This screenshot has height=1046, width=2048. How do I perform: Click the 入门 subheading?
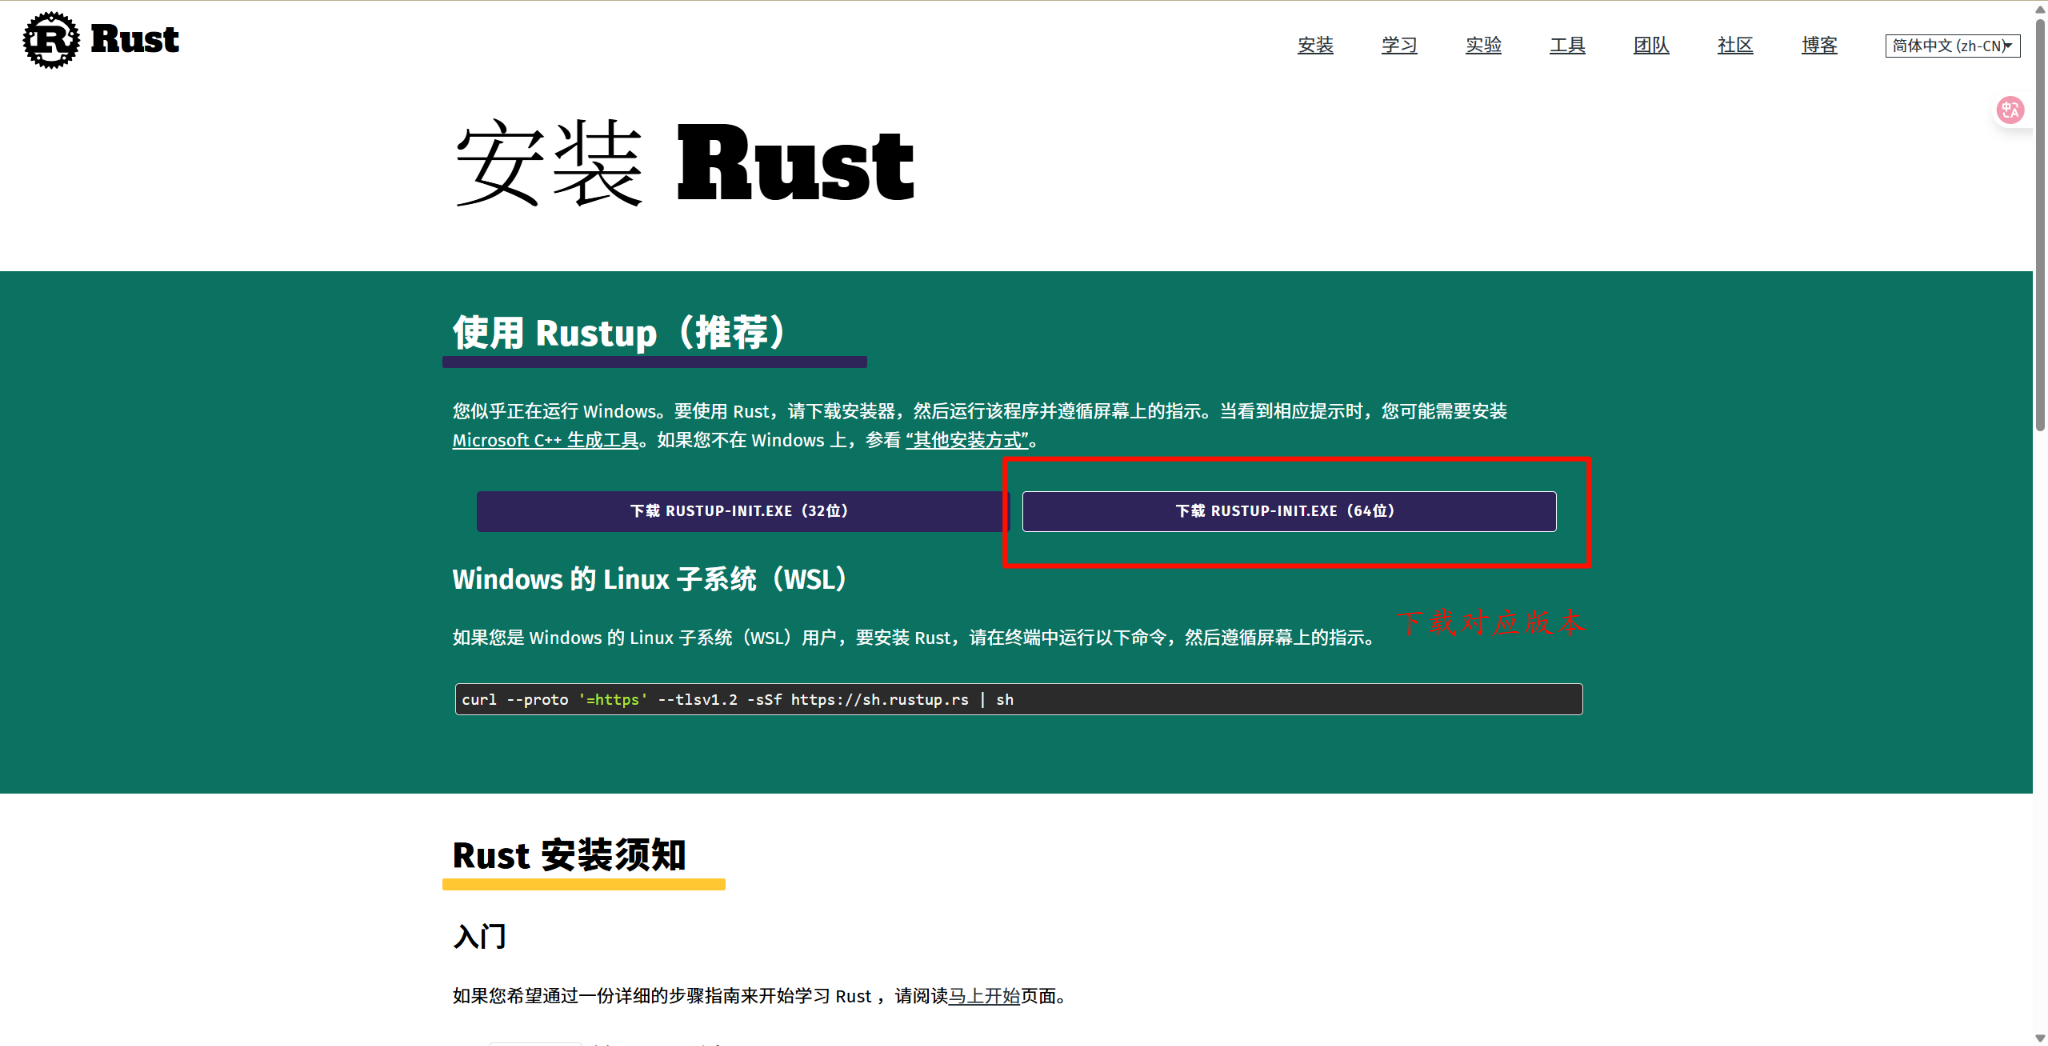click(x=480, y=937)
